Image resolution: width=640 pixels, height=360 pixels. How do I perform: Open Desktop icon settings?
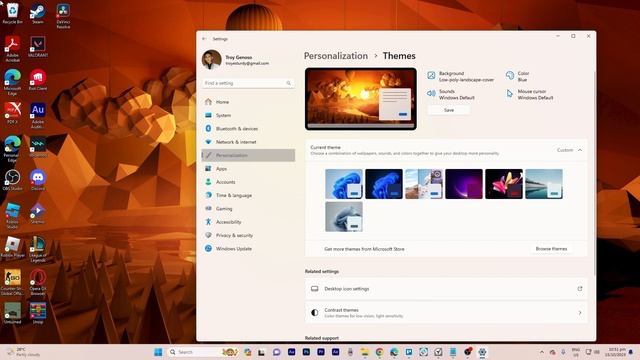click(x=446, y=289)
